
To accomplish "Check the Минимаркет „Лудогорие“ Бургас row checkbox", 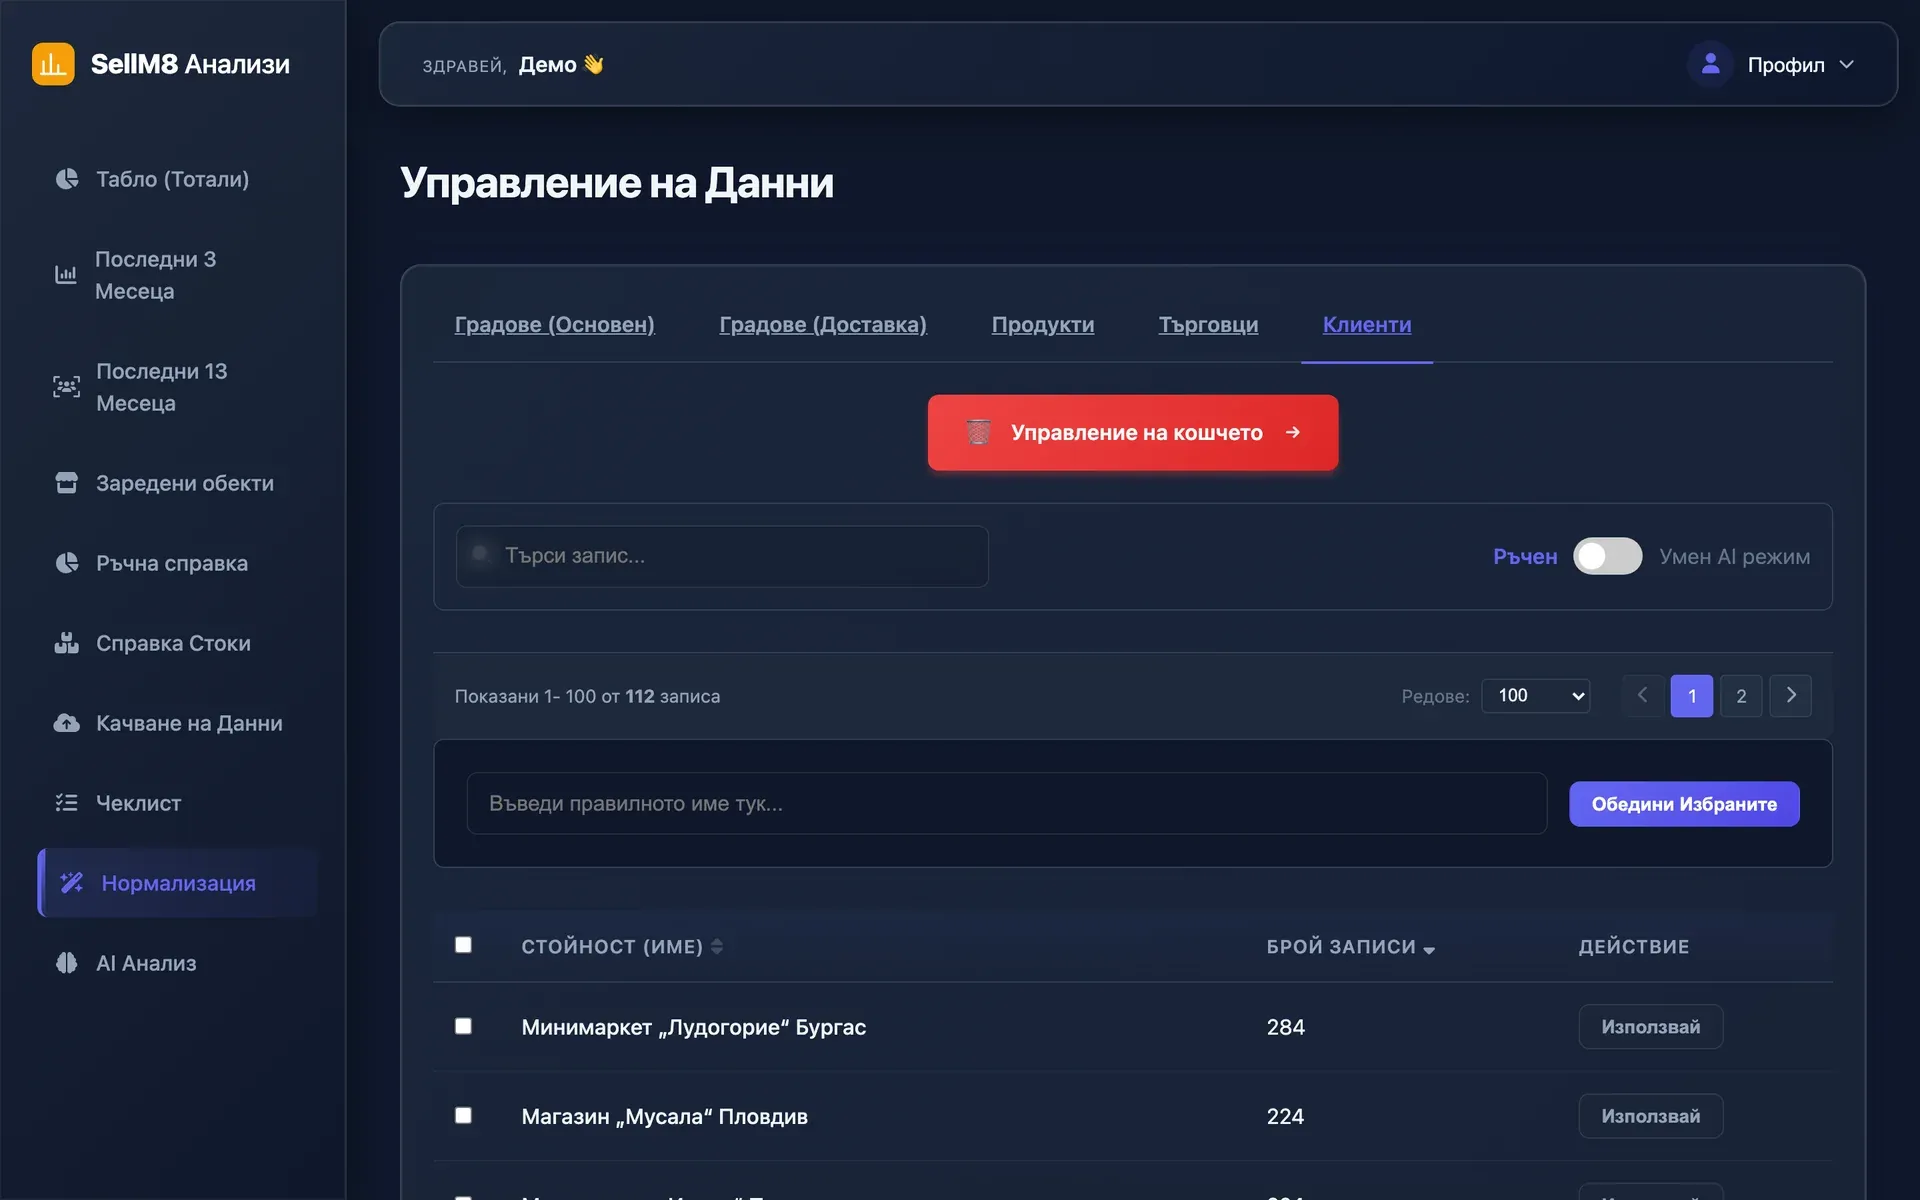I will pyautogui.click(x=463, y=1026).
